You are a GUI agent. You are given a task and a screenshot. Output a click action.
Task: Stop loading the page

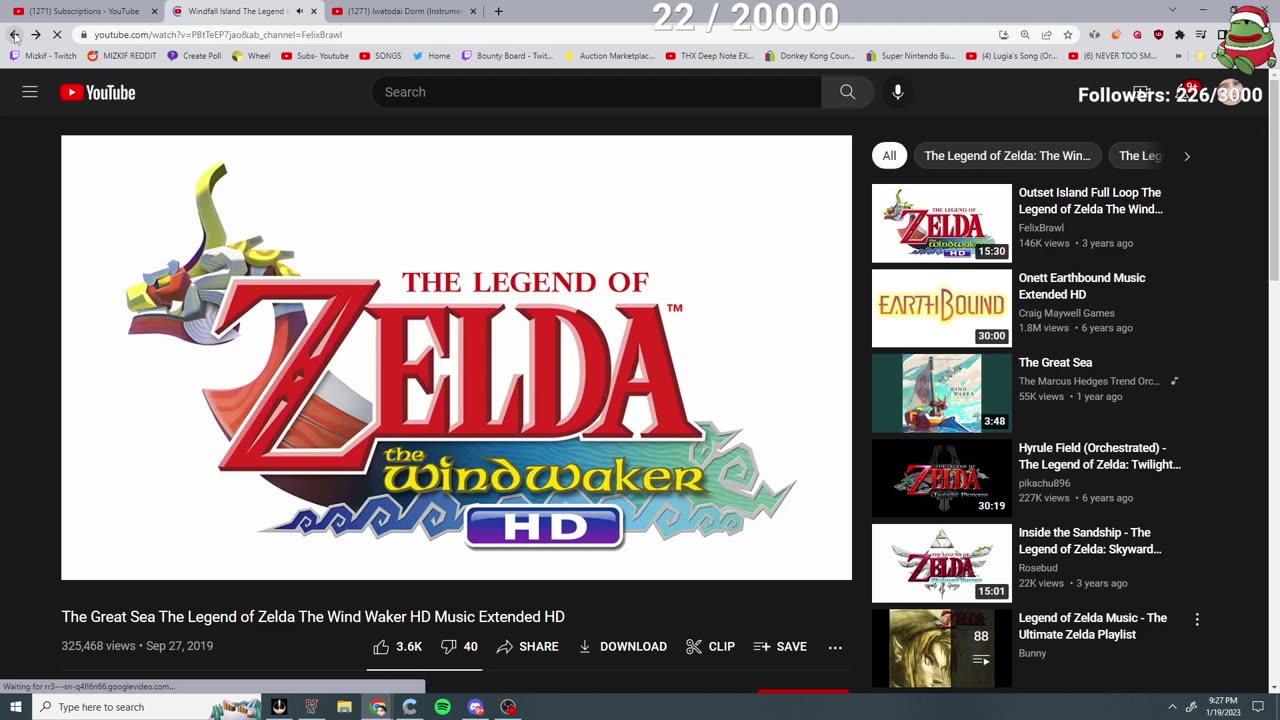pyautogui.click(x=57, y=35)
